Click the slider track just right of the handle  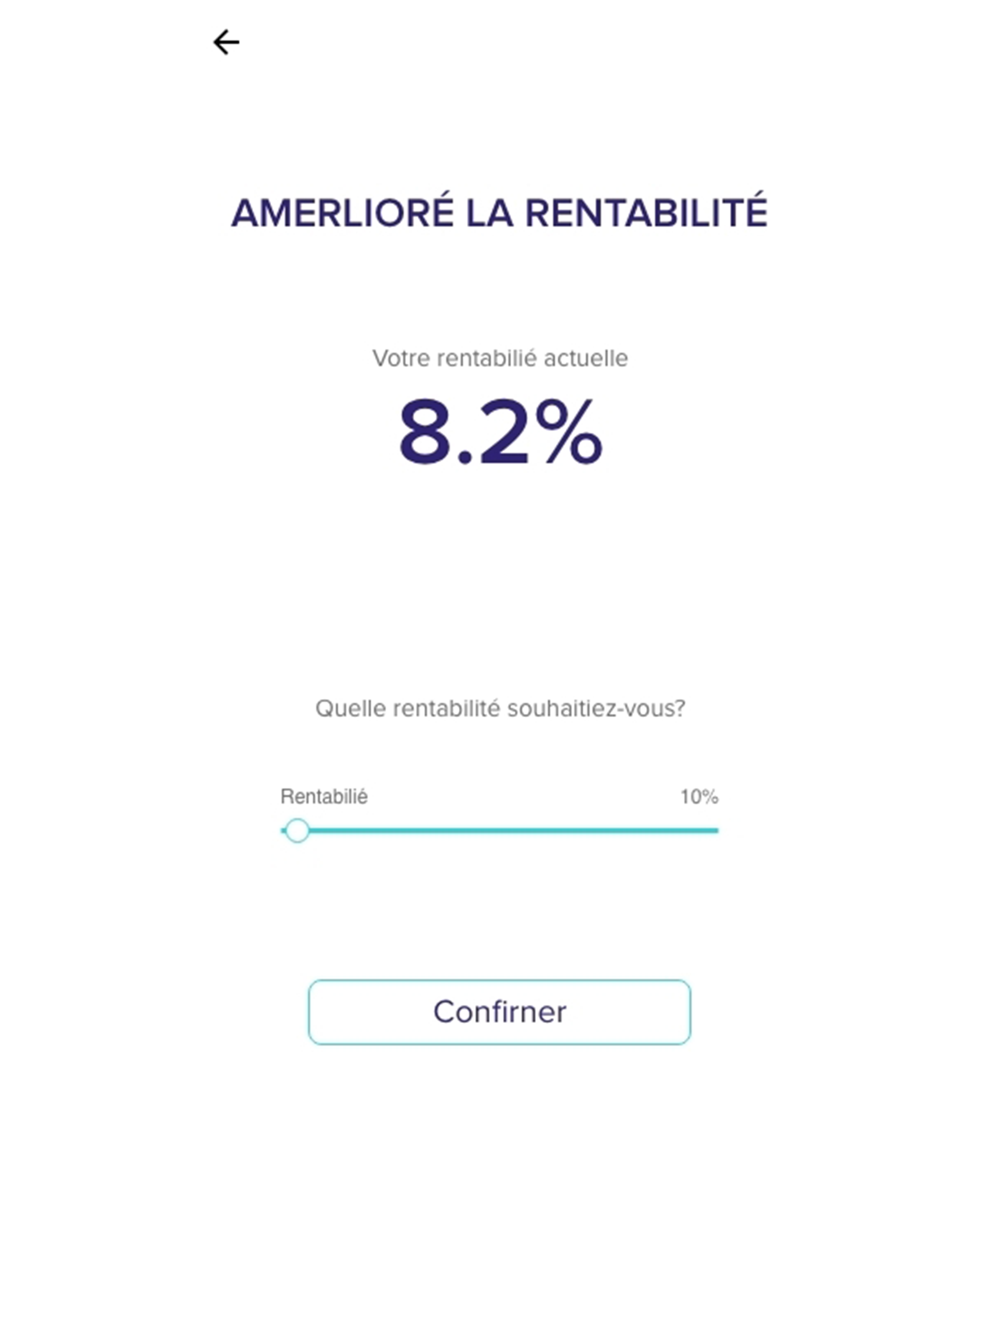click(330, 831)
